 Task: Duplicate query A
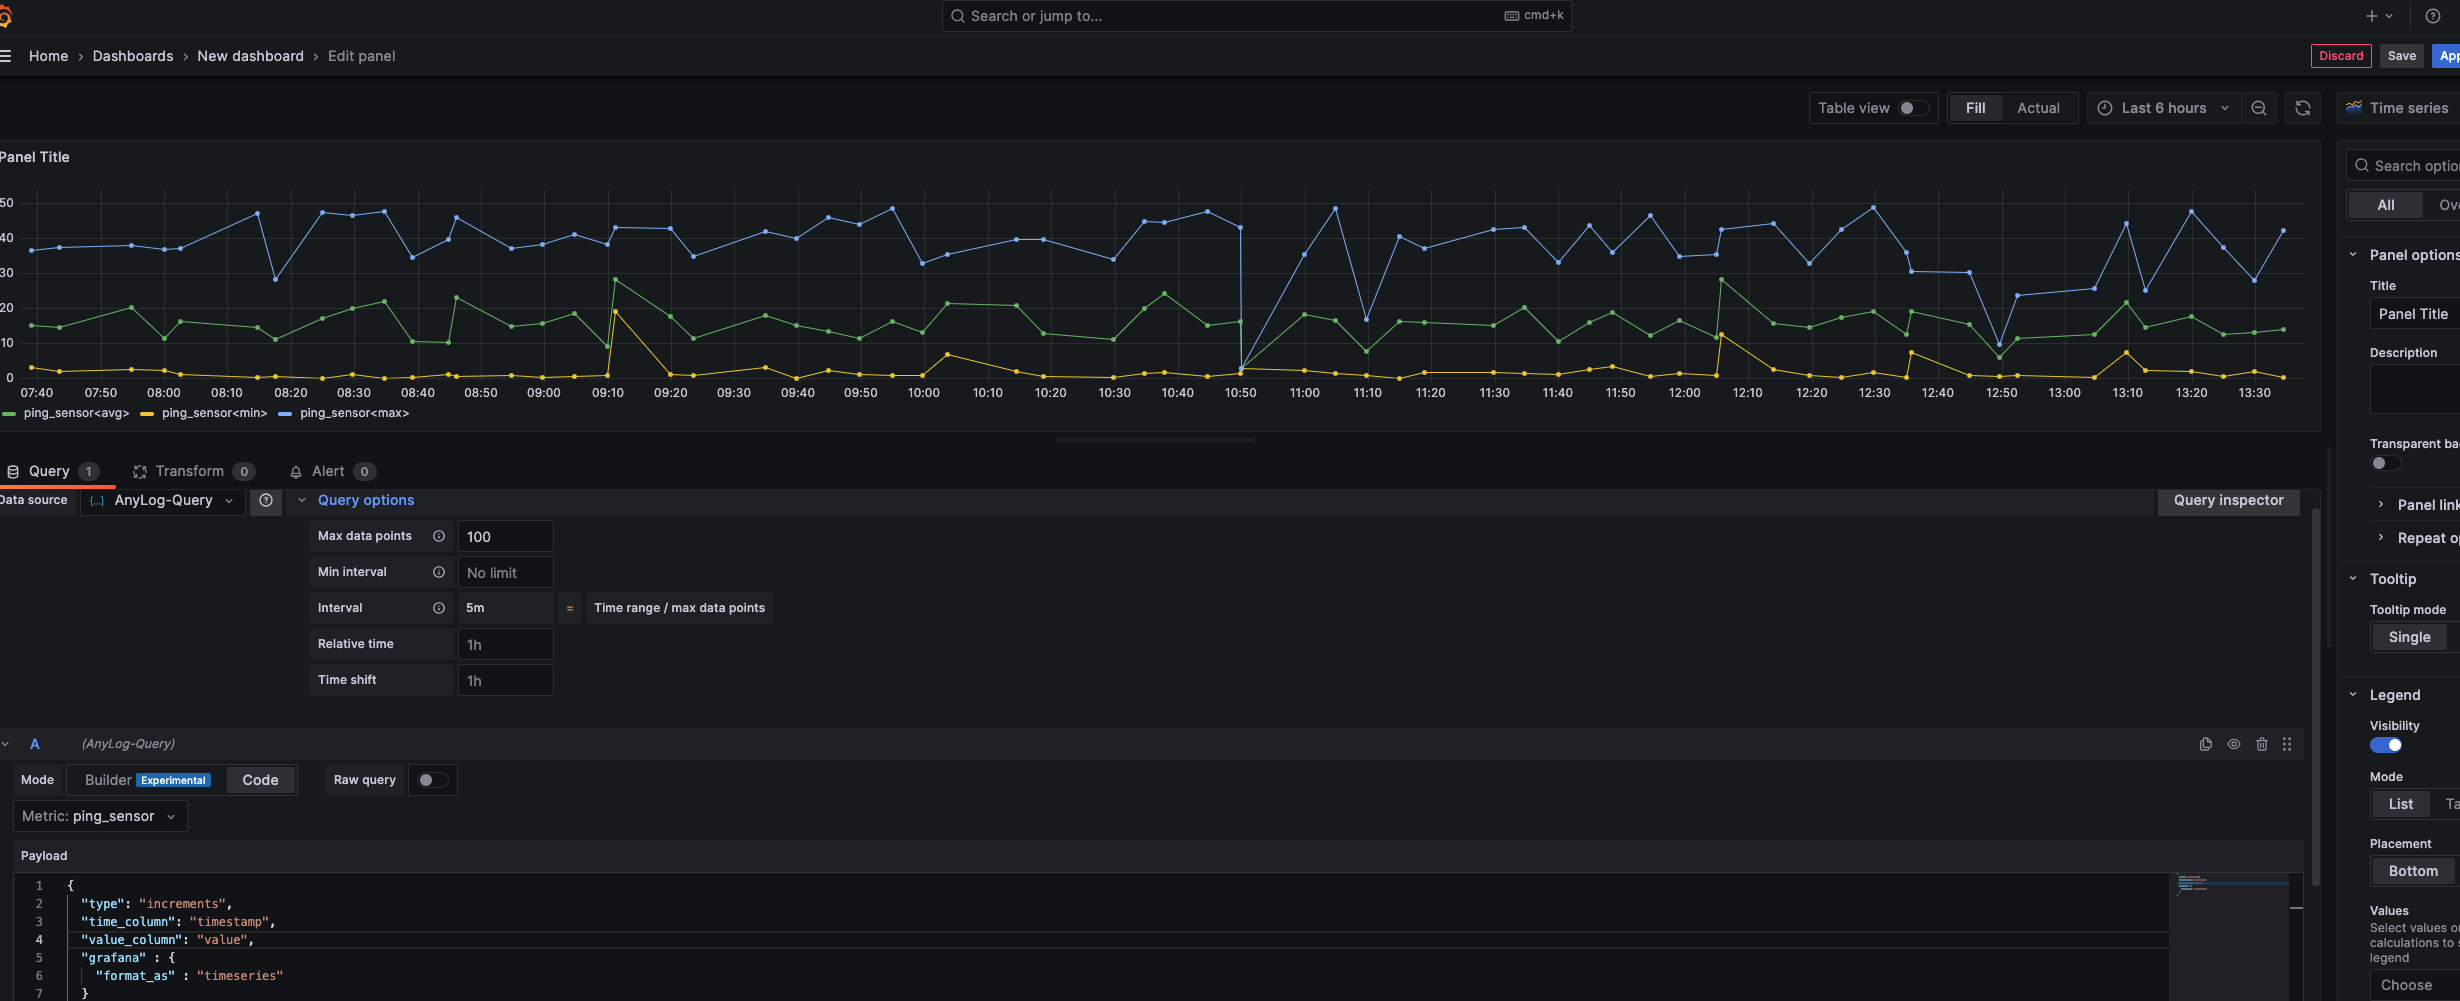coord(2206,744)
